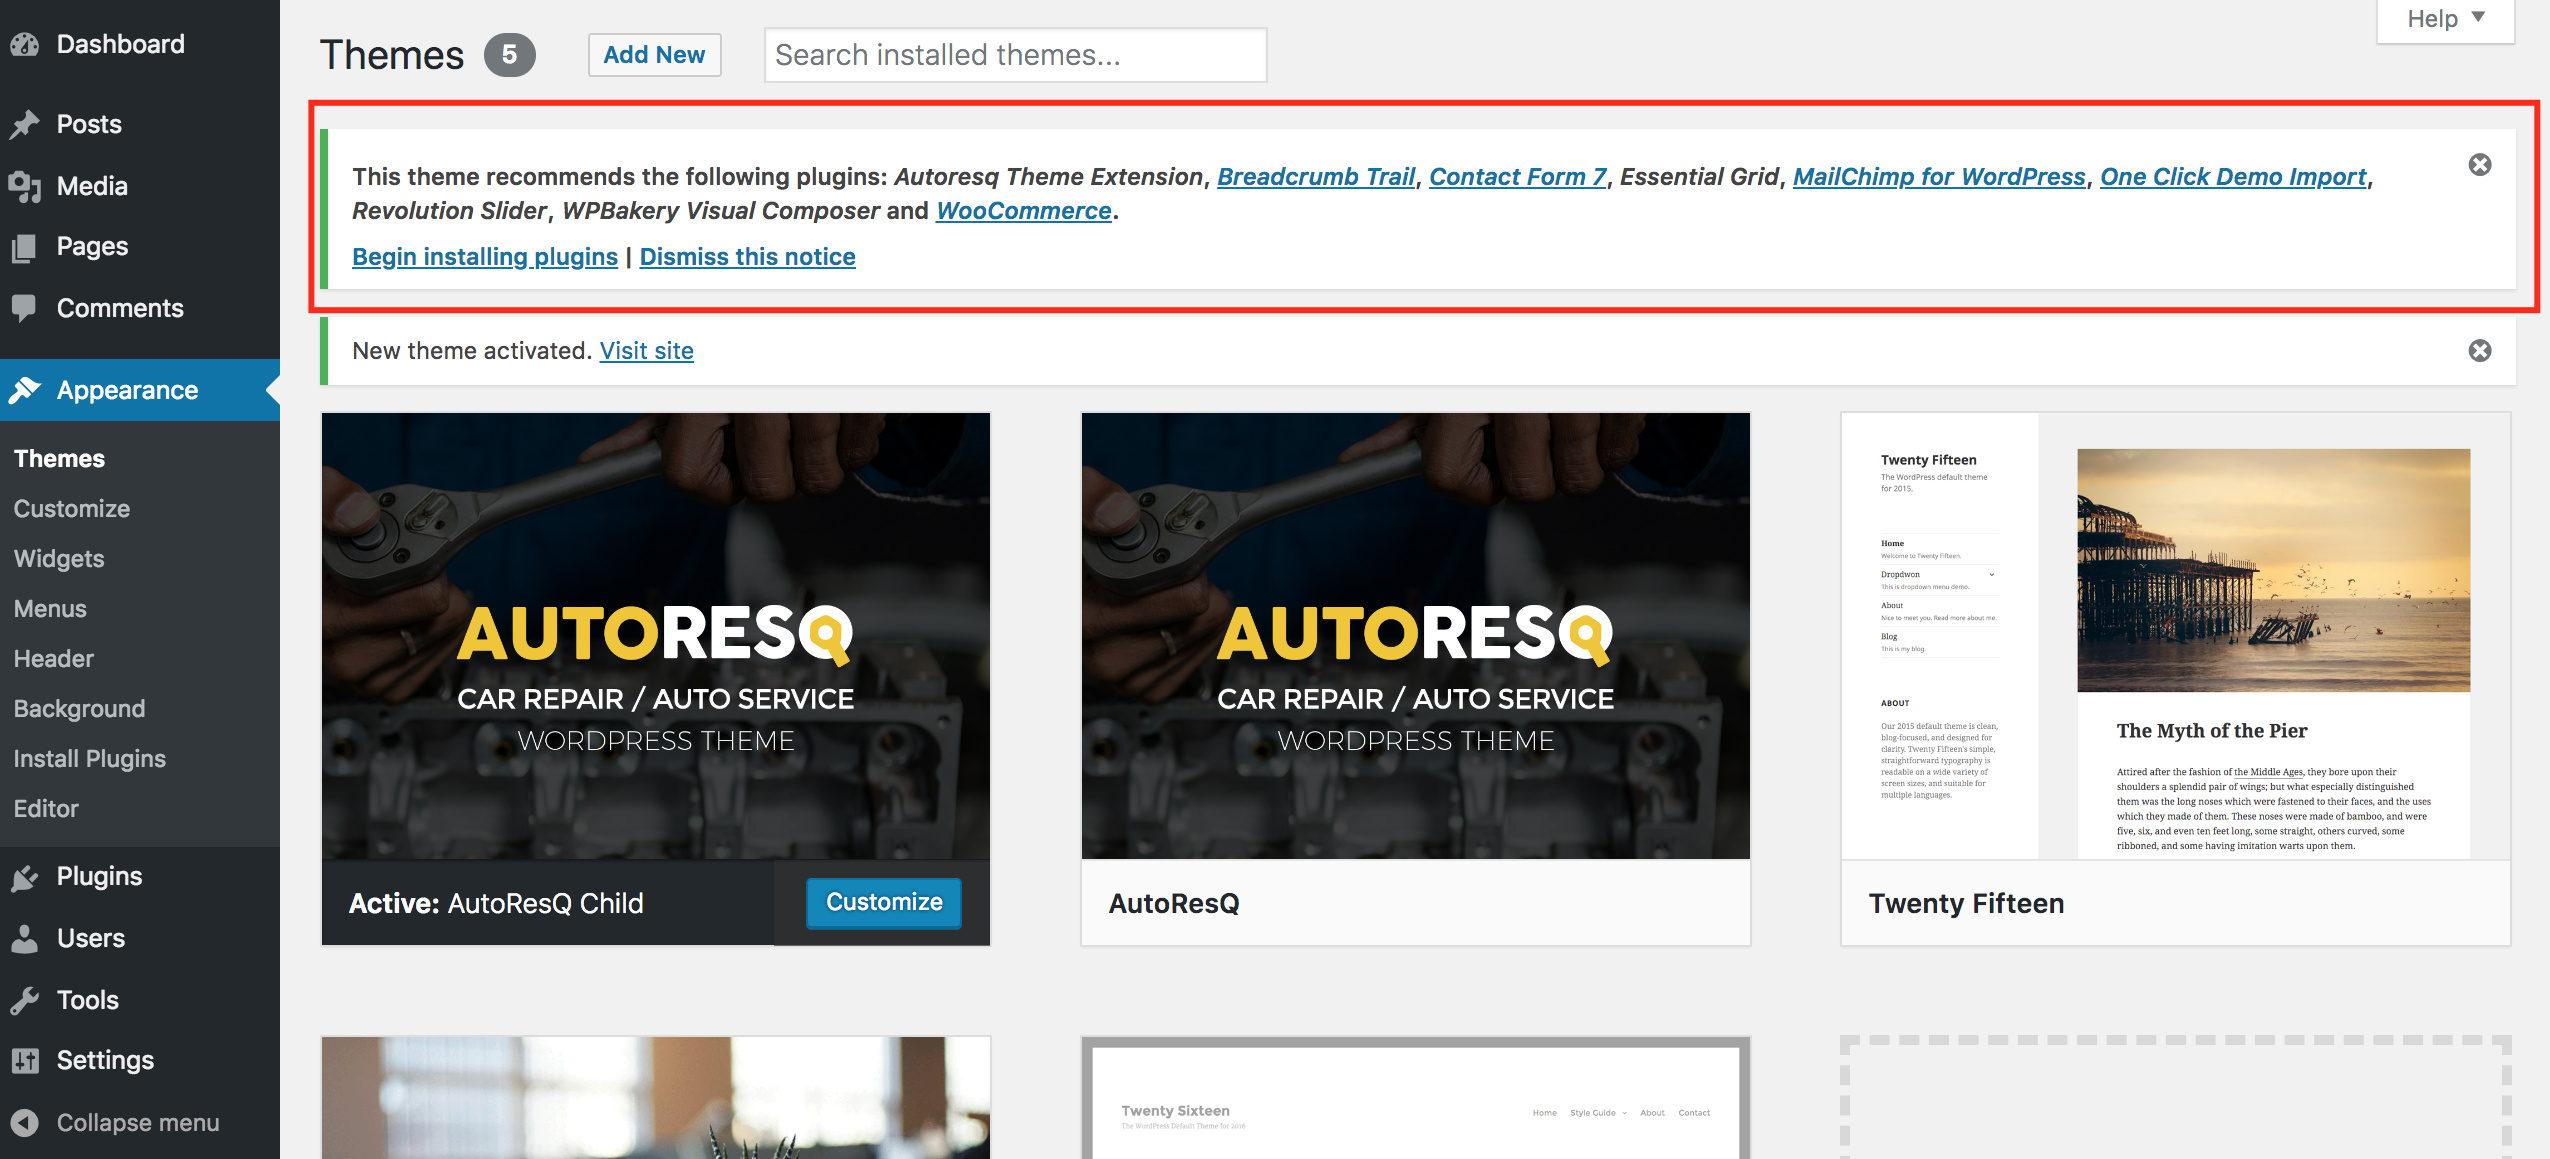Open the Tools menu label
This screenshot has width=2550, height=1159.
tap(88, 1000)
